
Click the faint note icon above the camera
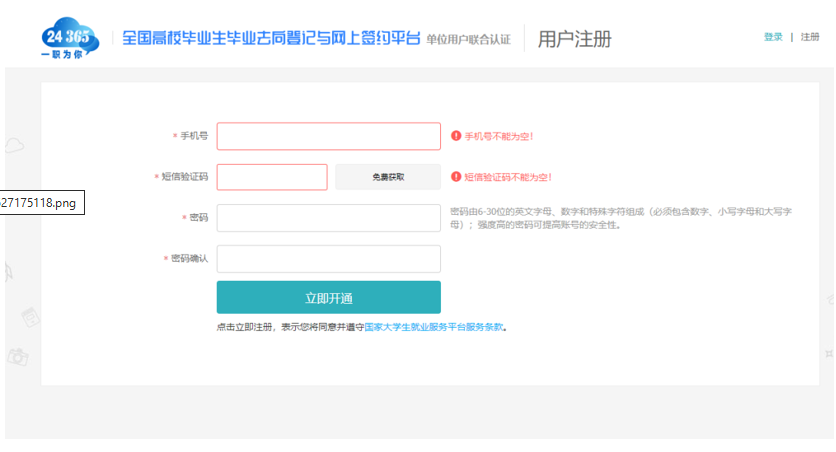31,317
